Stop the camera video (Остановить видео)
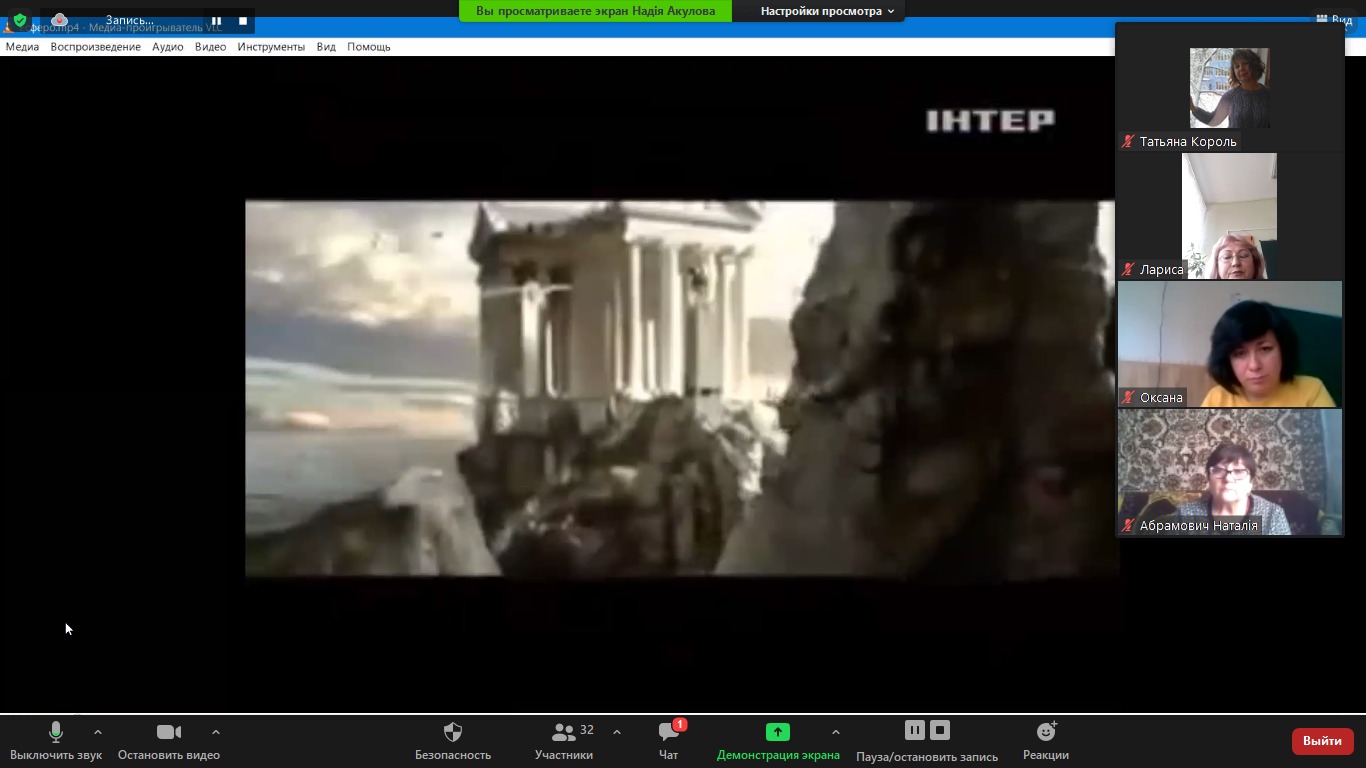 click(x=169, y=732)
